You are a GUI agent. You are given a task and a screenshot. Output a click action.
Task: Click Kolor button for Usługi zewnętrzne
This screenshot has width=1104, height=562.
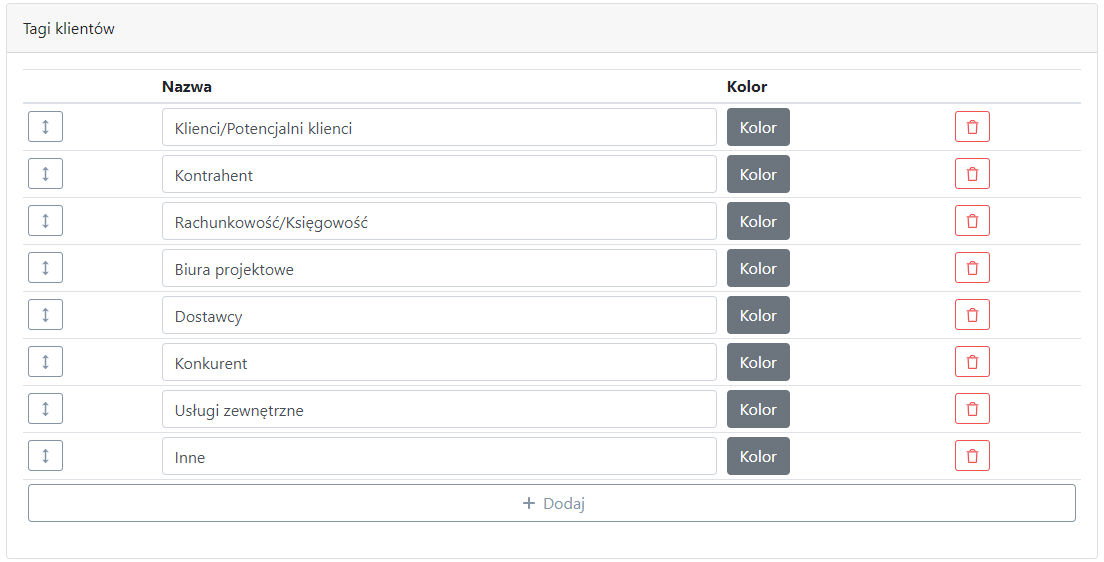pos(758,408)
